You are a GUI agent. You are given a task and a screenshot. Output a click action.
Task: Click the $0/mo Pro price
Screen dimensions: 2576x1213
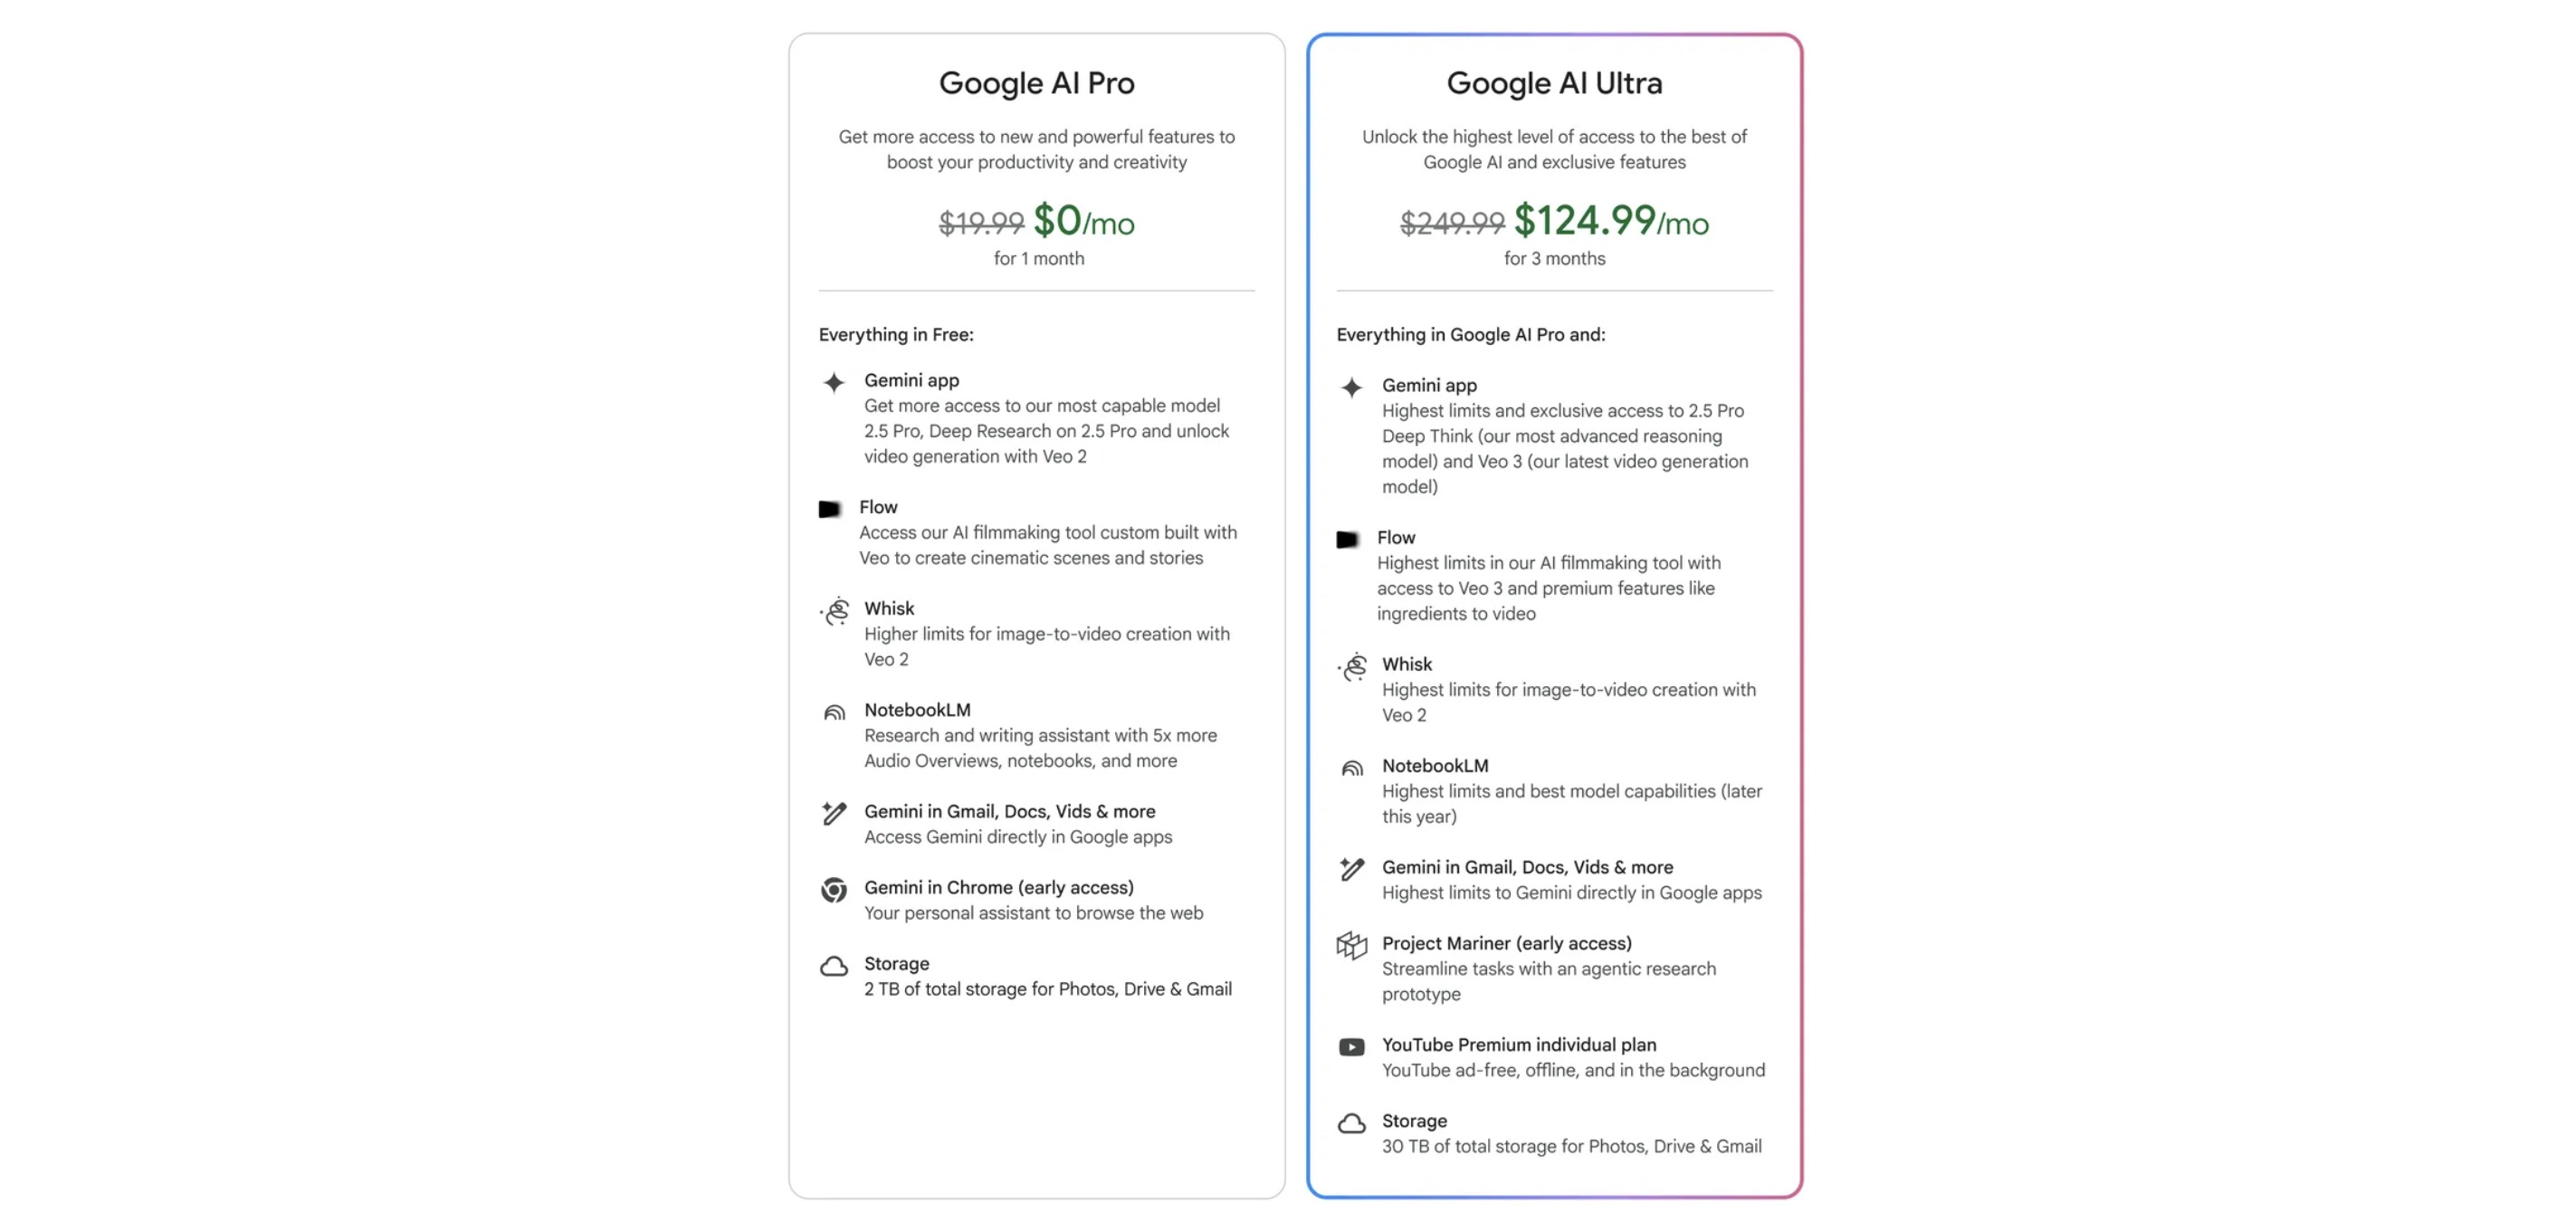(x=1083, y=220)
